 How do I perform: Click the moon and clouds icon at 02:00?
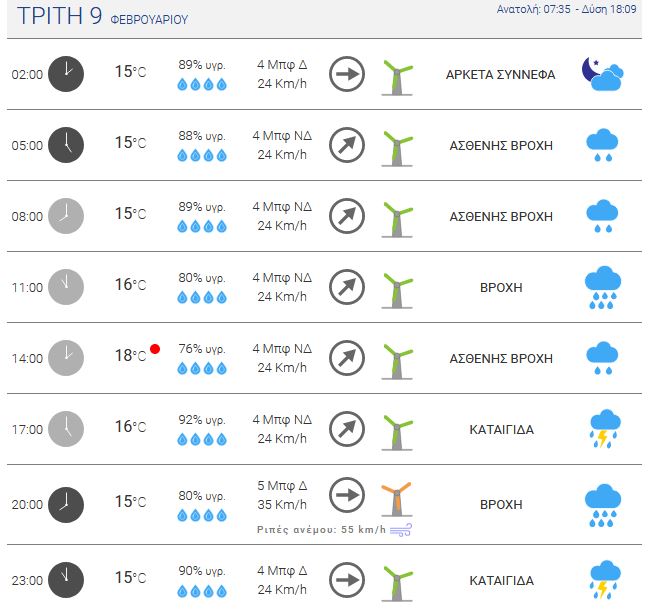pos(603,74)
